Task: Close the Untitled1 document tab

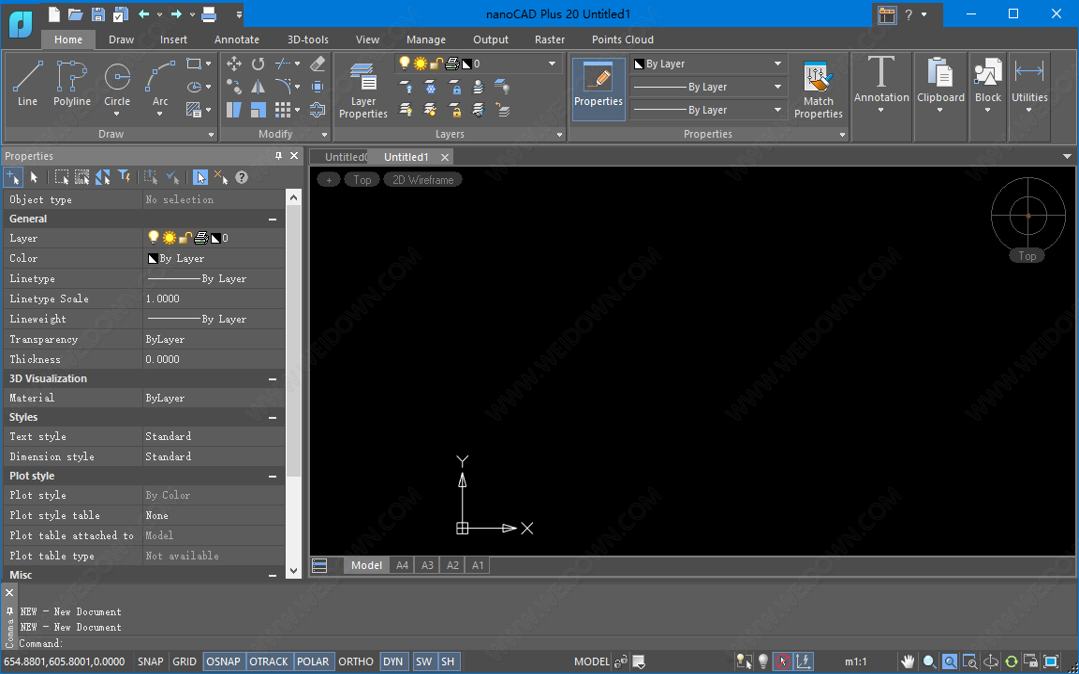Action: click(x=445, y=157)
